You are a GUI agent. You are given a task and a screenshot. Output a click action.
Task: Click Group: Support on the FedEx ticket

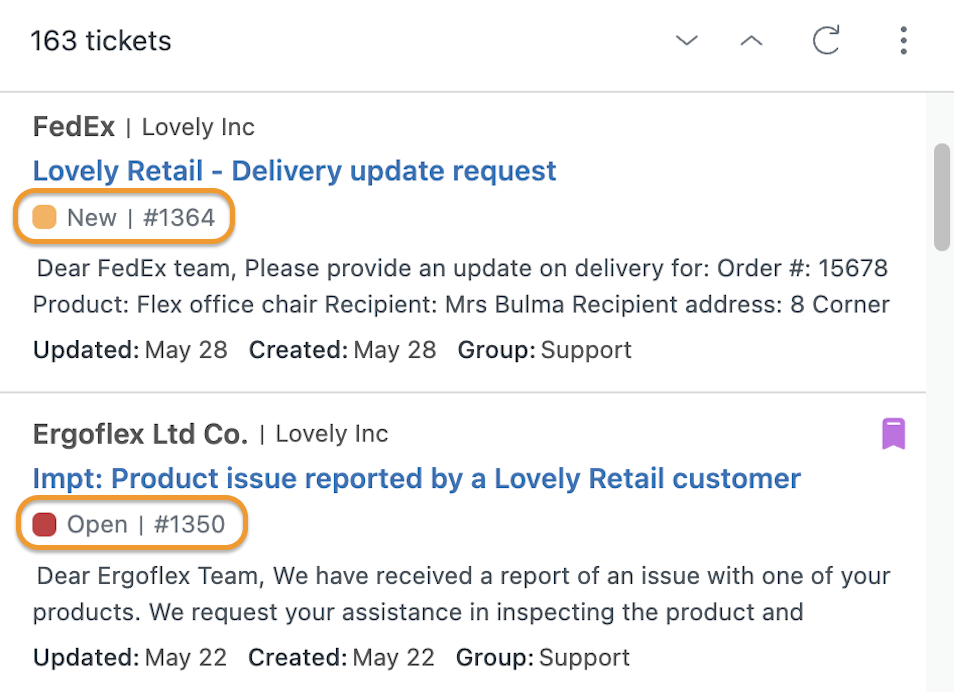click(545, 350)
